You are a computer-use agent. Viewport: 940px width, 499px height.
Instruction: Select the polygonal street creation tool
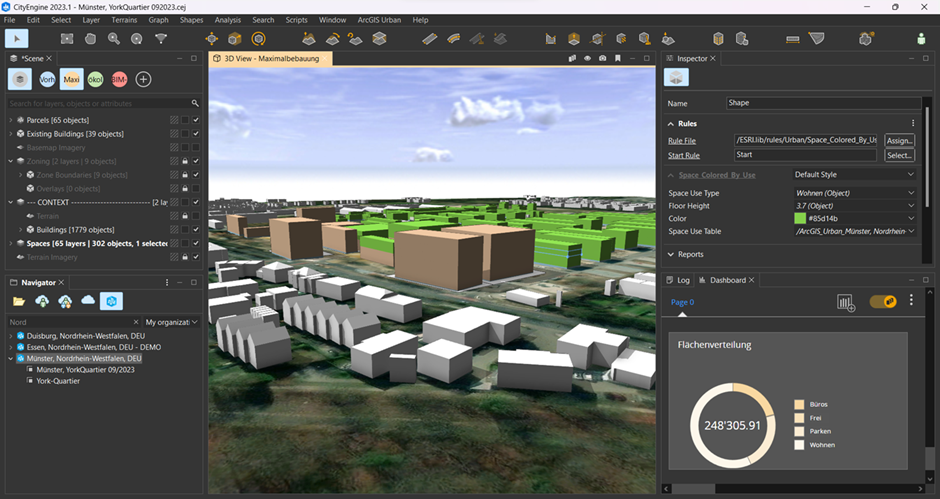pyautogui.click(x=429, y=38)
